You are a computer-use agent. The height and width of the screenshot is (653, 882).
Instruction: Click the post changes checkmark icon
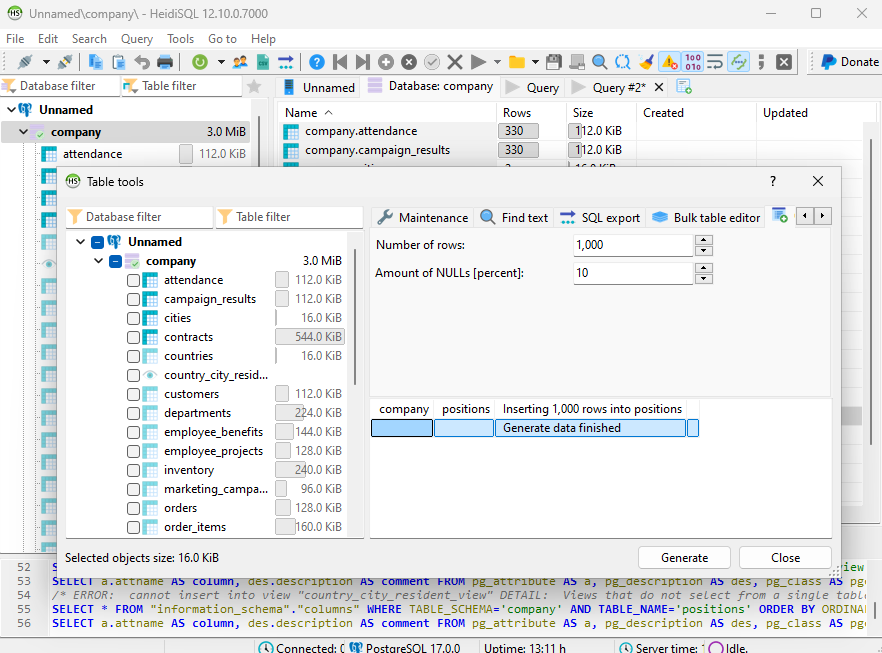pos(432,62)
